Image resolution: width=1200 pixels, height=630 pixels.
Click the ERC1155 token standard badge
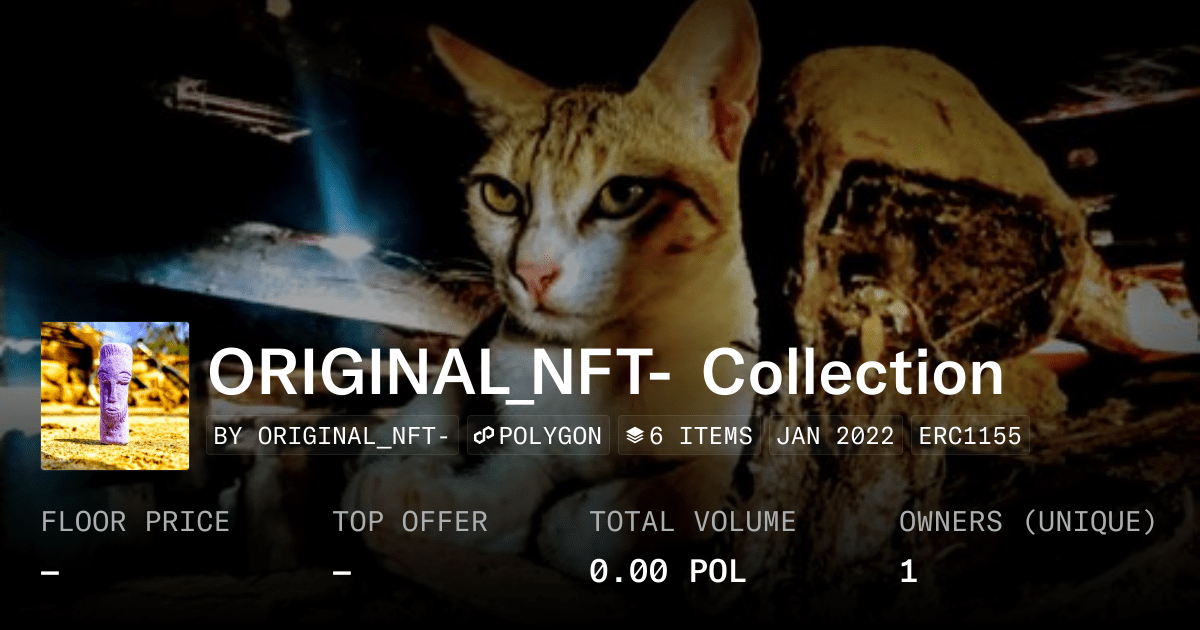(970, 436)
